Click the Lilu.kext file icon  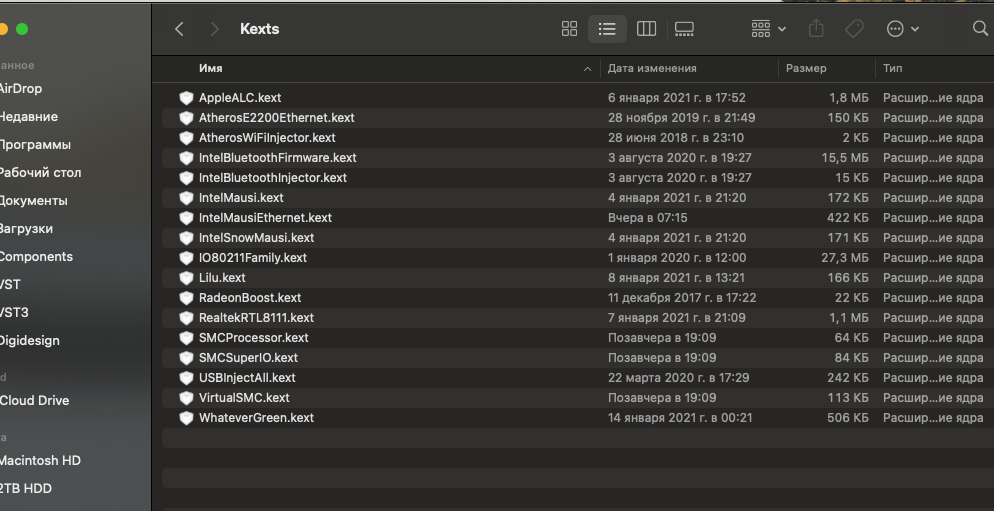pyautogui.click(x=186, y=278)
